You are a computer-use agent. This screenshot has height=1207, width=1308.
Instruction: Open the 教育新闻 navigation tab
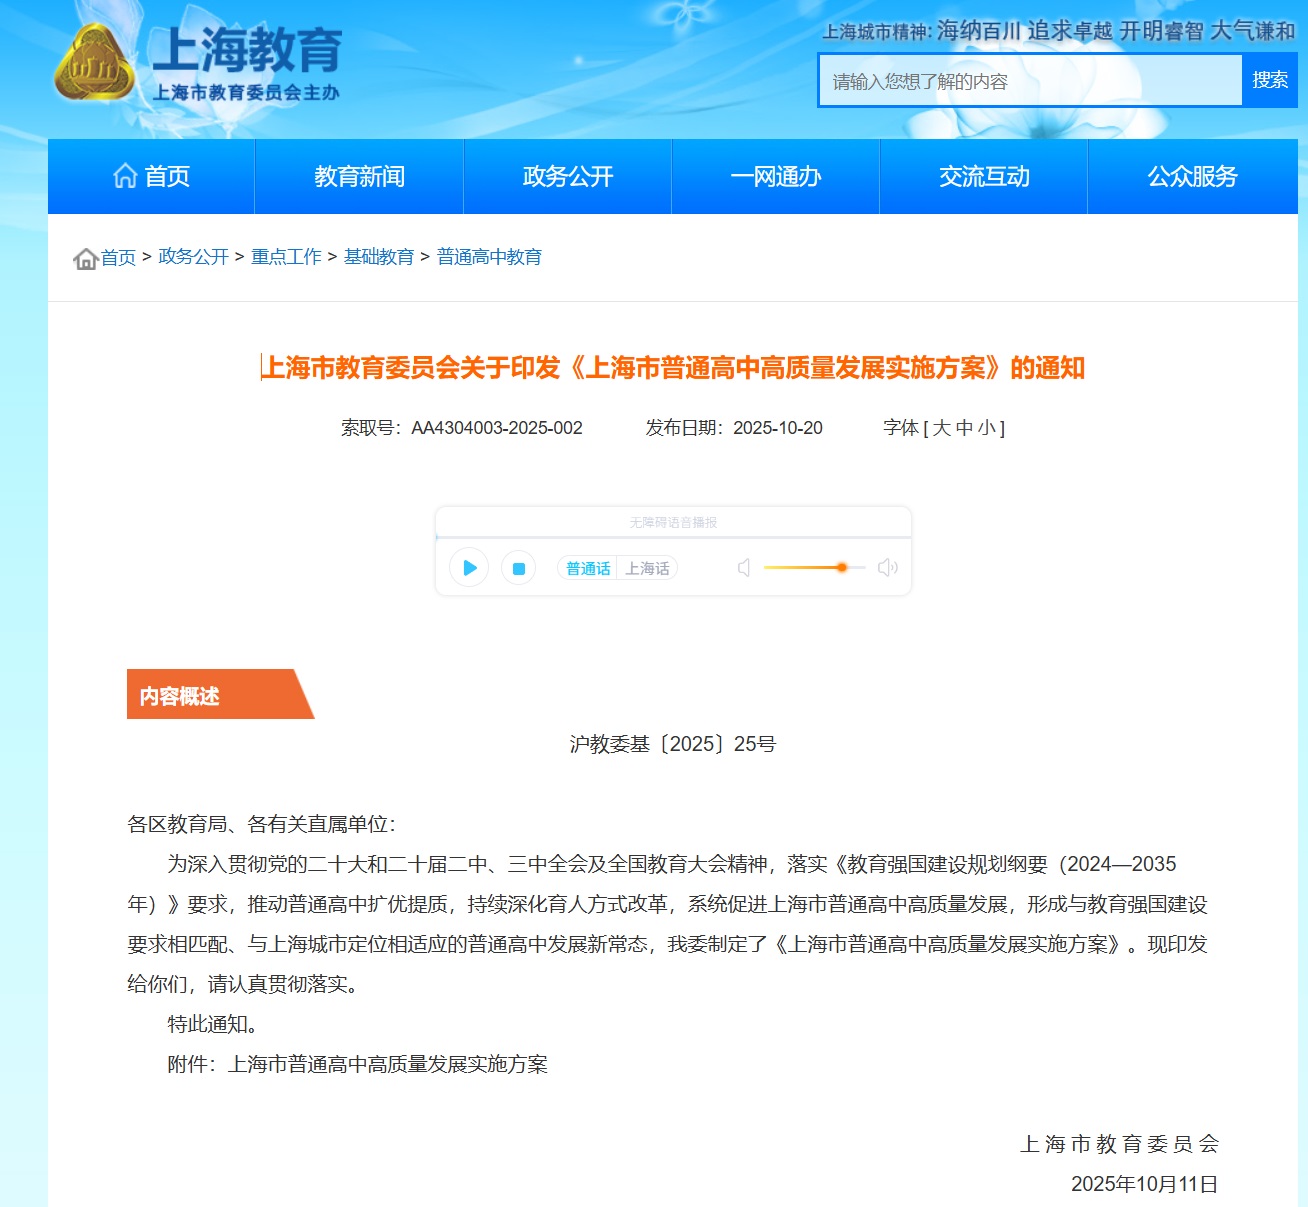359,177
